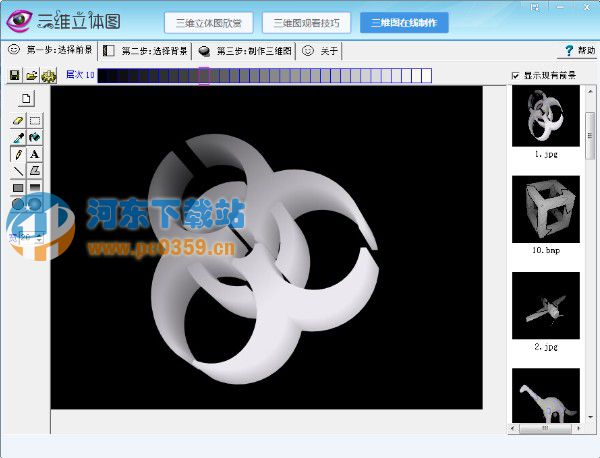The image size is (600, 458).
Task: Click the title bar dropdown menu icon
Action: pyautogui.click(x=535, y=7)
